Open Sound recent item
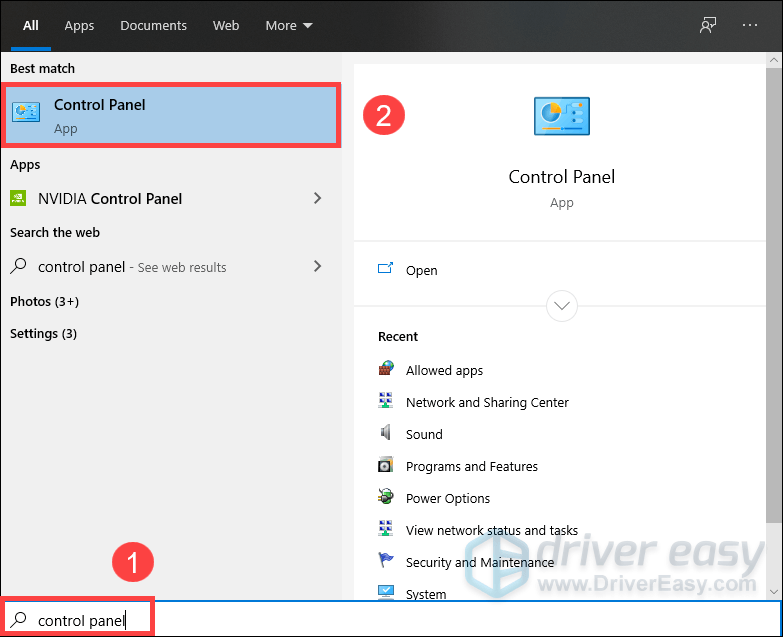The width and height of the screenshot is (783, 637). point(424,434)
